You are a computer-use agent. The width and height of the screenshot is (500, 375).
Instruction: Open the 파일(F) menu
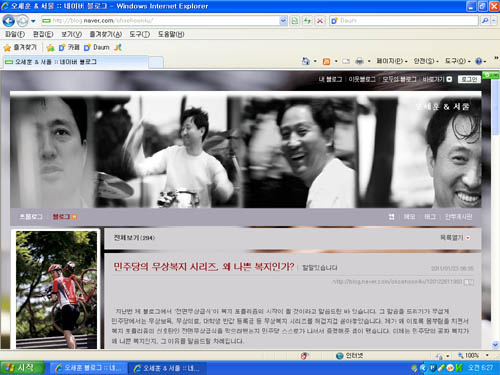coord(15,34)
